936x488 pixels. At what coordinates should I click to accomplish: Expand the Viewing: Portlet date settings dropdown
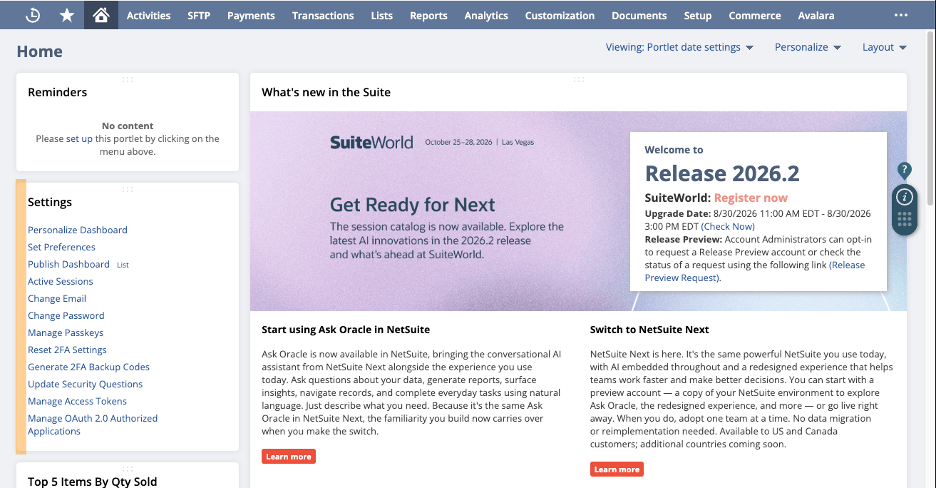coord(679,47)
